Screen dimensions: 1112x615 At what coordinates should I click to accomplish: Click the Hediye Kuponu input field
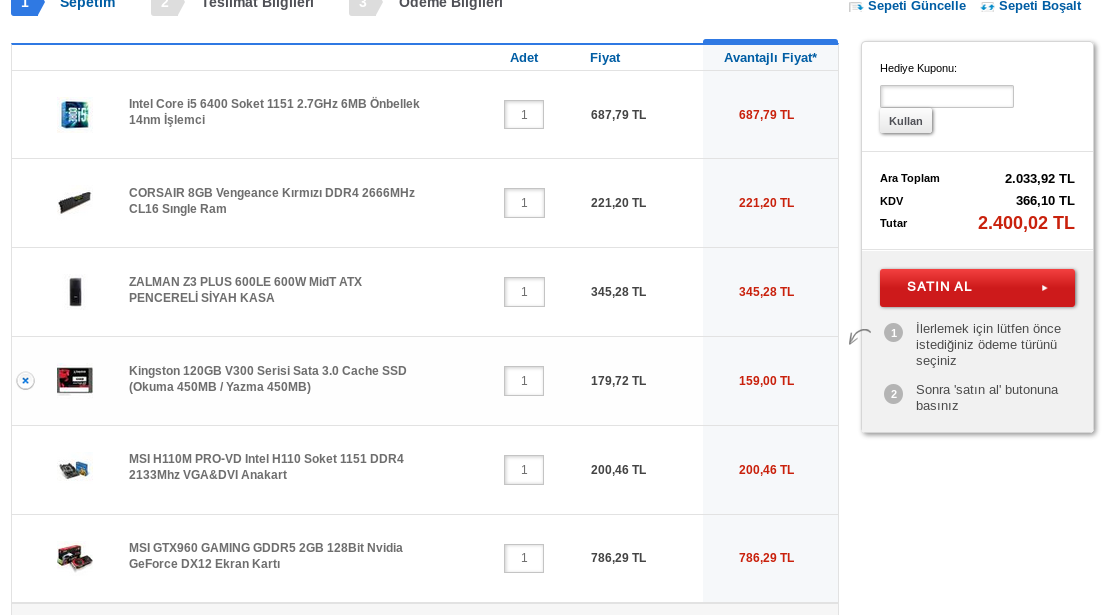pos(947,96)
